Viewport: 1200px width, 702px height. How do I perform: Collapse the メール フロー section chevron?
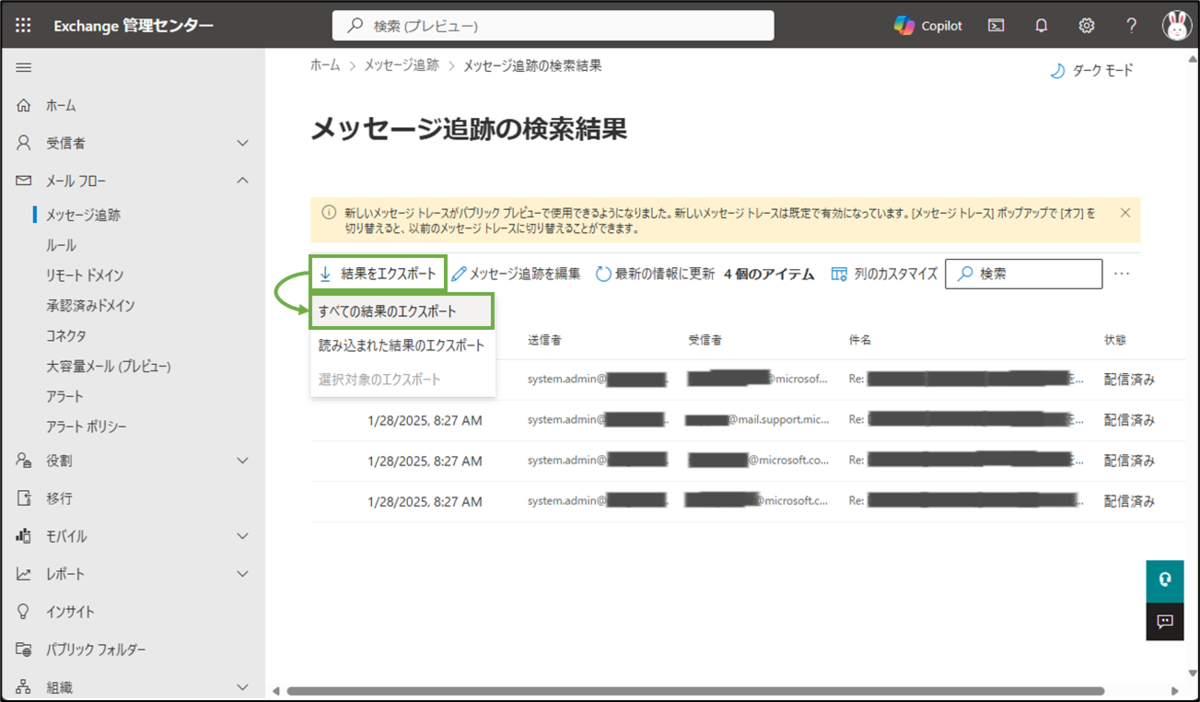242,181
